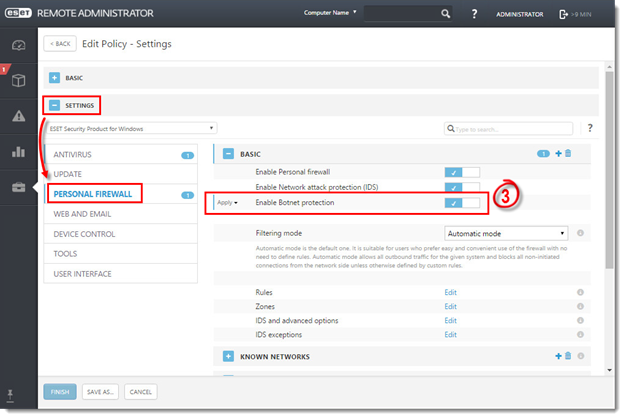The image size is (624, 418).
Task: Click plus icon in BASIC section header
Action: pos(558,153)
